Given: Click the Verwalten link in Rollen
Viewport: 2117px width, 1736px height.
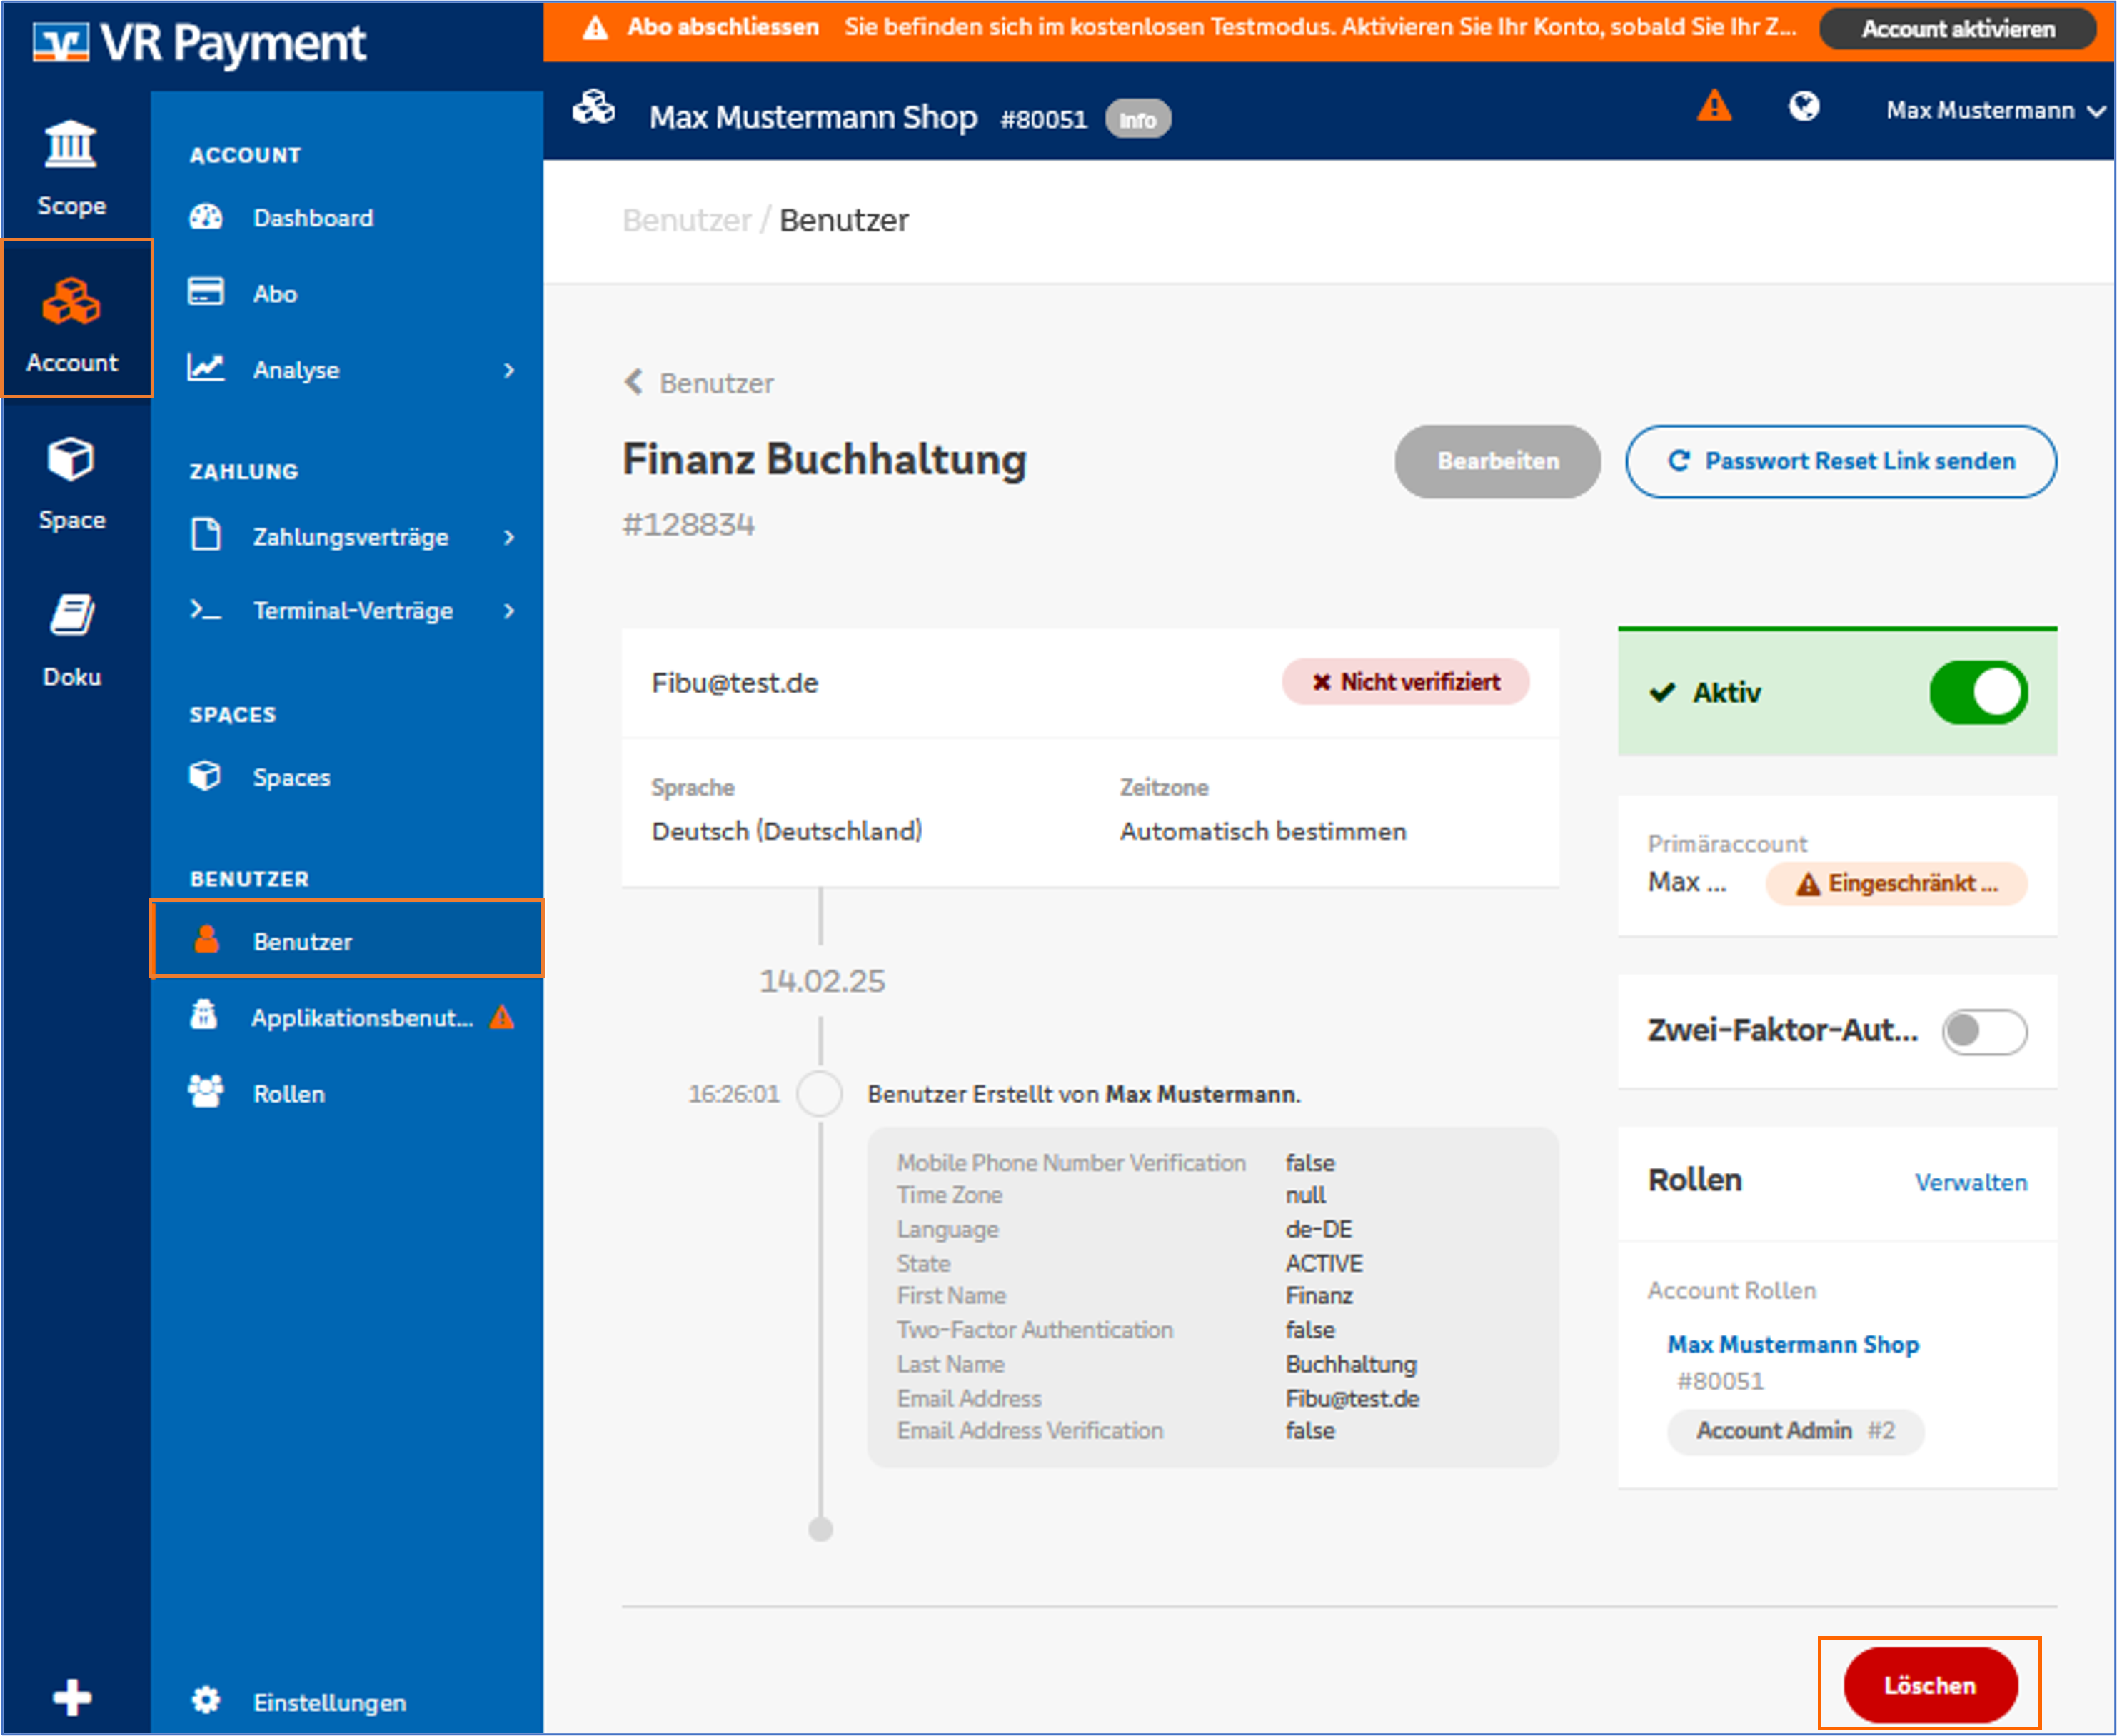Looking at the screenshot, I should pyautogui.click(x=1970, y=1182).
